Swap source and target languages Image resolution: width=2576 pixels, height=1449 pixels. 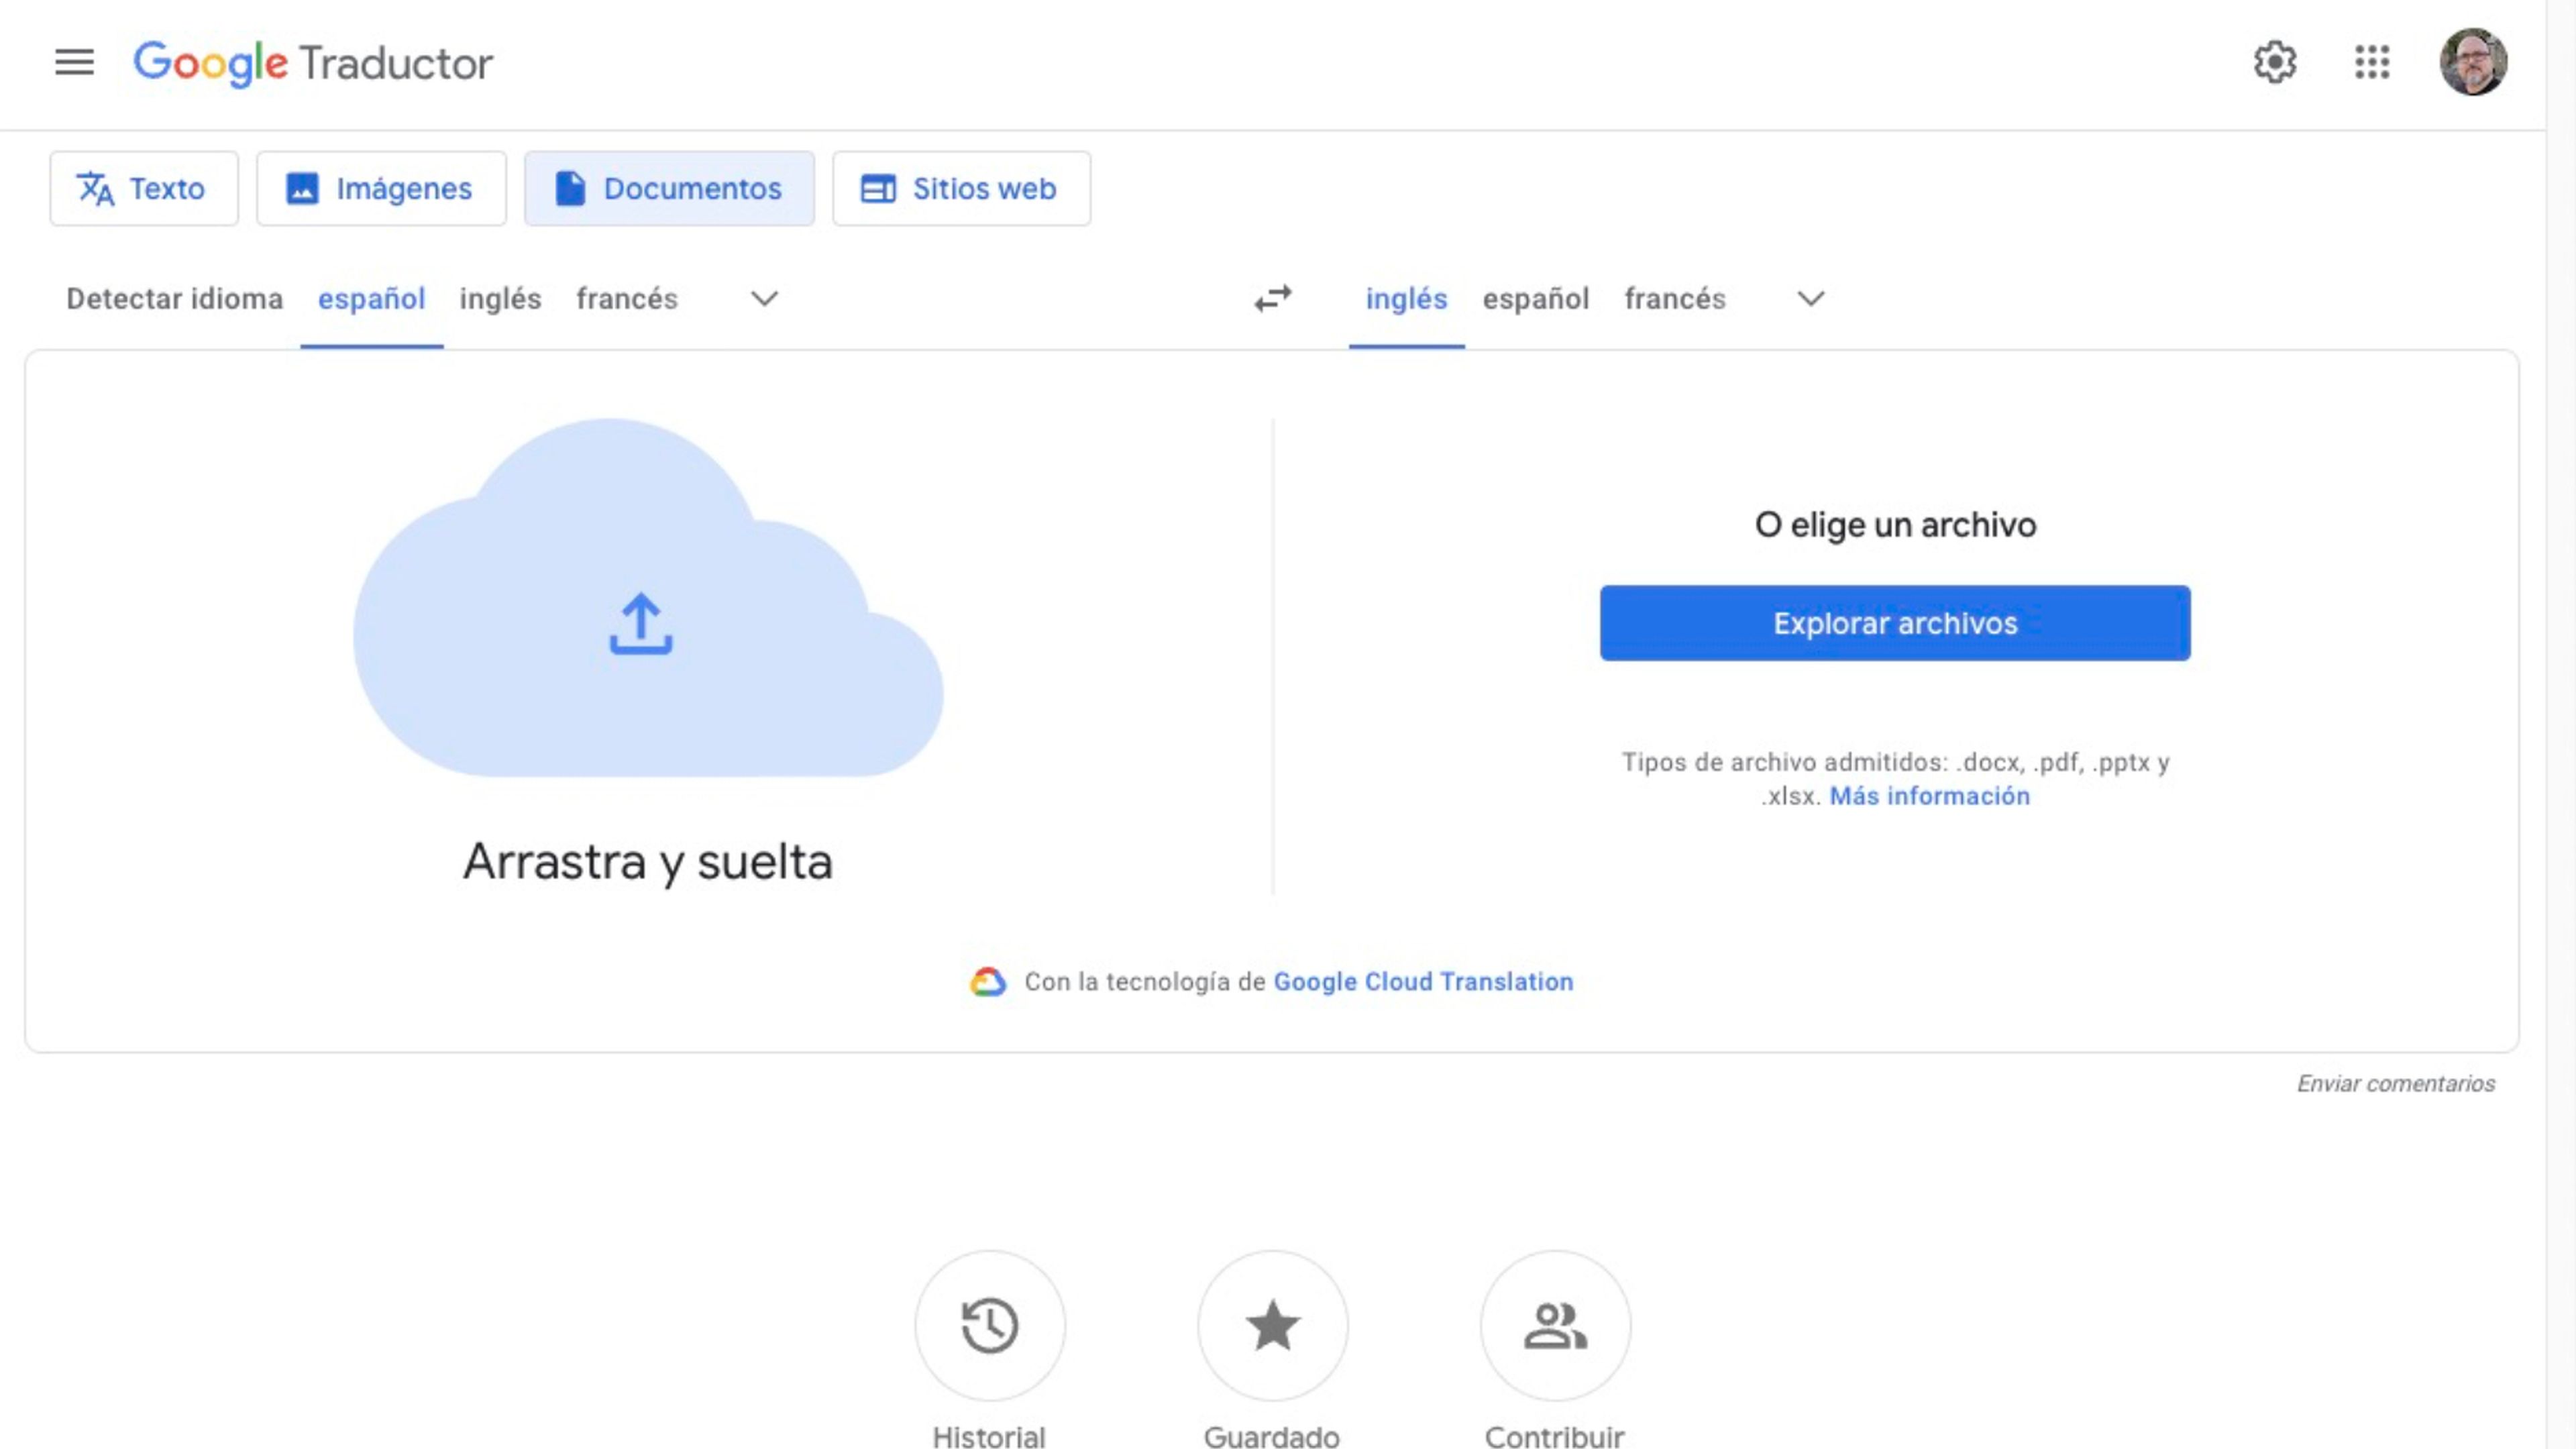[x=1273, y=298]
